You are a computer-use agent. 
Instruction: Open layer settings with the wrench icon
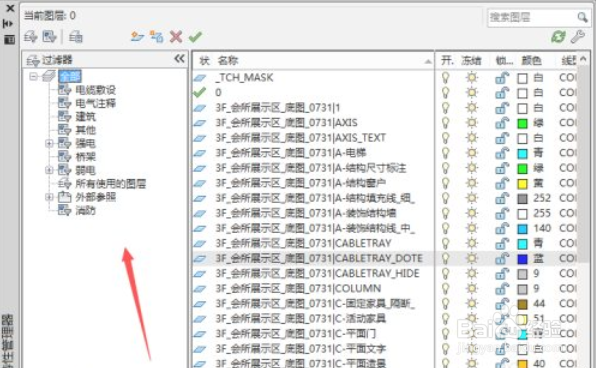(x=578, y=37)
